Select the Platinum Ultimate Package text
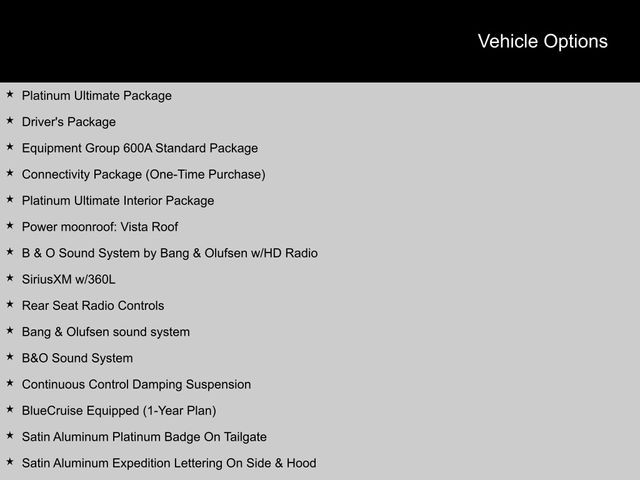Viewport: 640px width, 480px height. 96,96
